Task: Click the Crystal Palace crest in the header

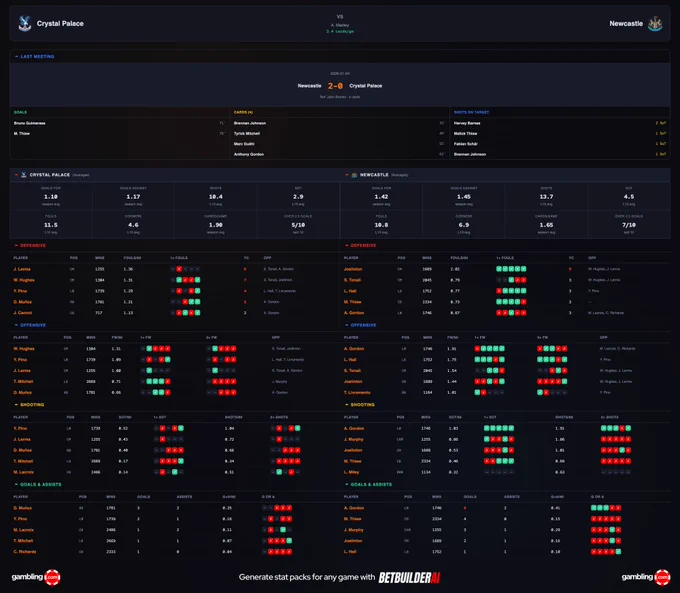Action: click(x=25, y=23)
